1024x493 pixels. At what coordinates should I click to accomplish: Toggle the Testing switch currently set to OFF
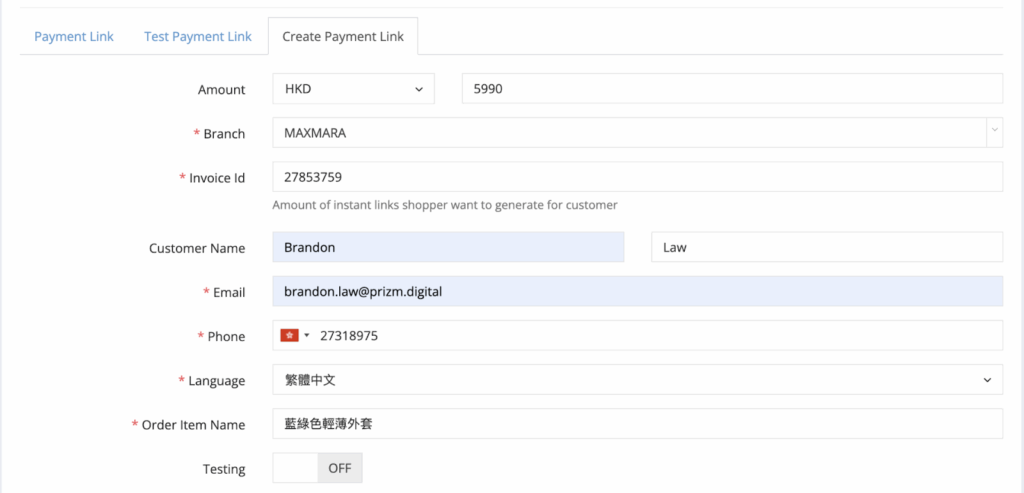pyautogui.click(x=317, y=468)
